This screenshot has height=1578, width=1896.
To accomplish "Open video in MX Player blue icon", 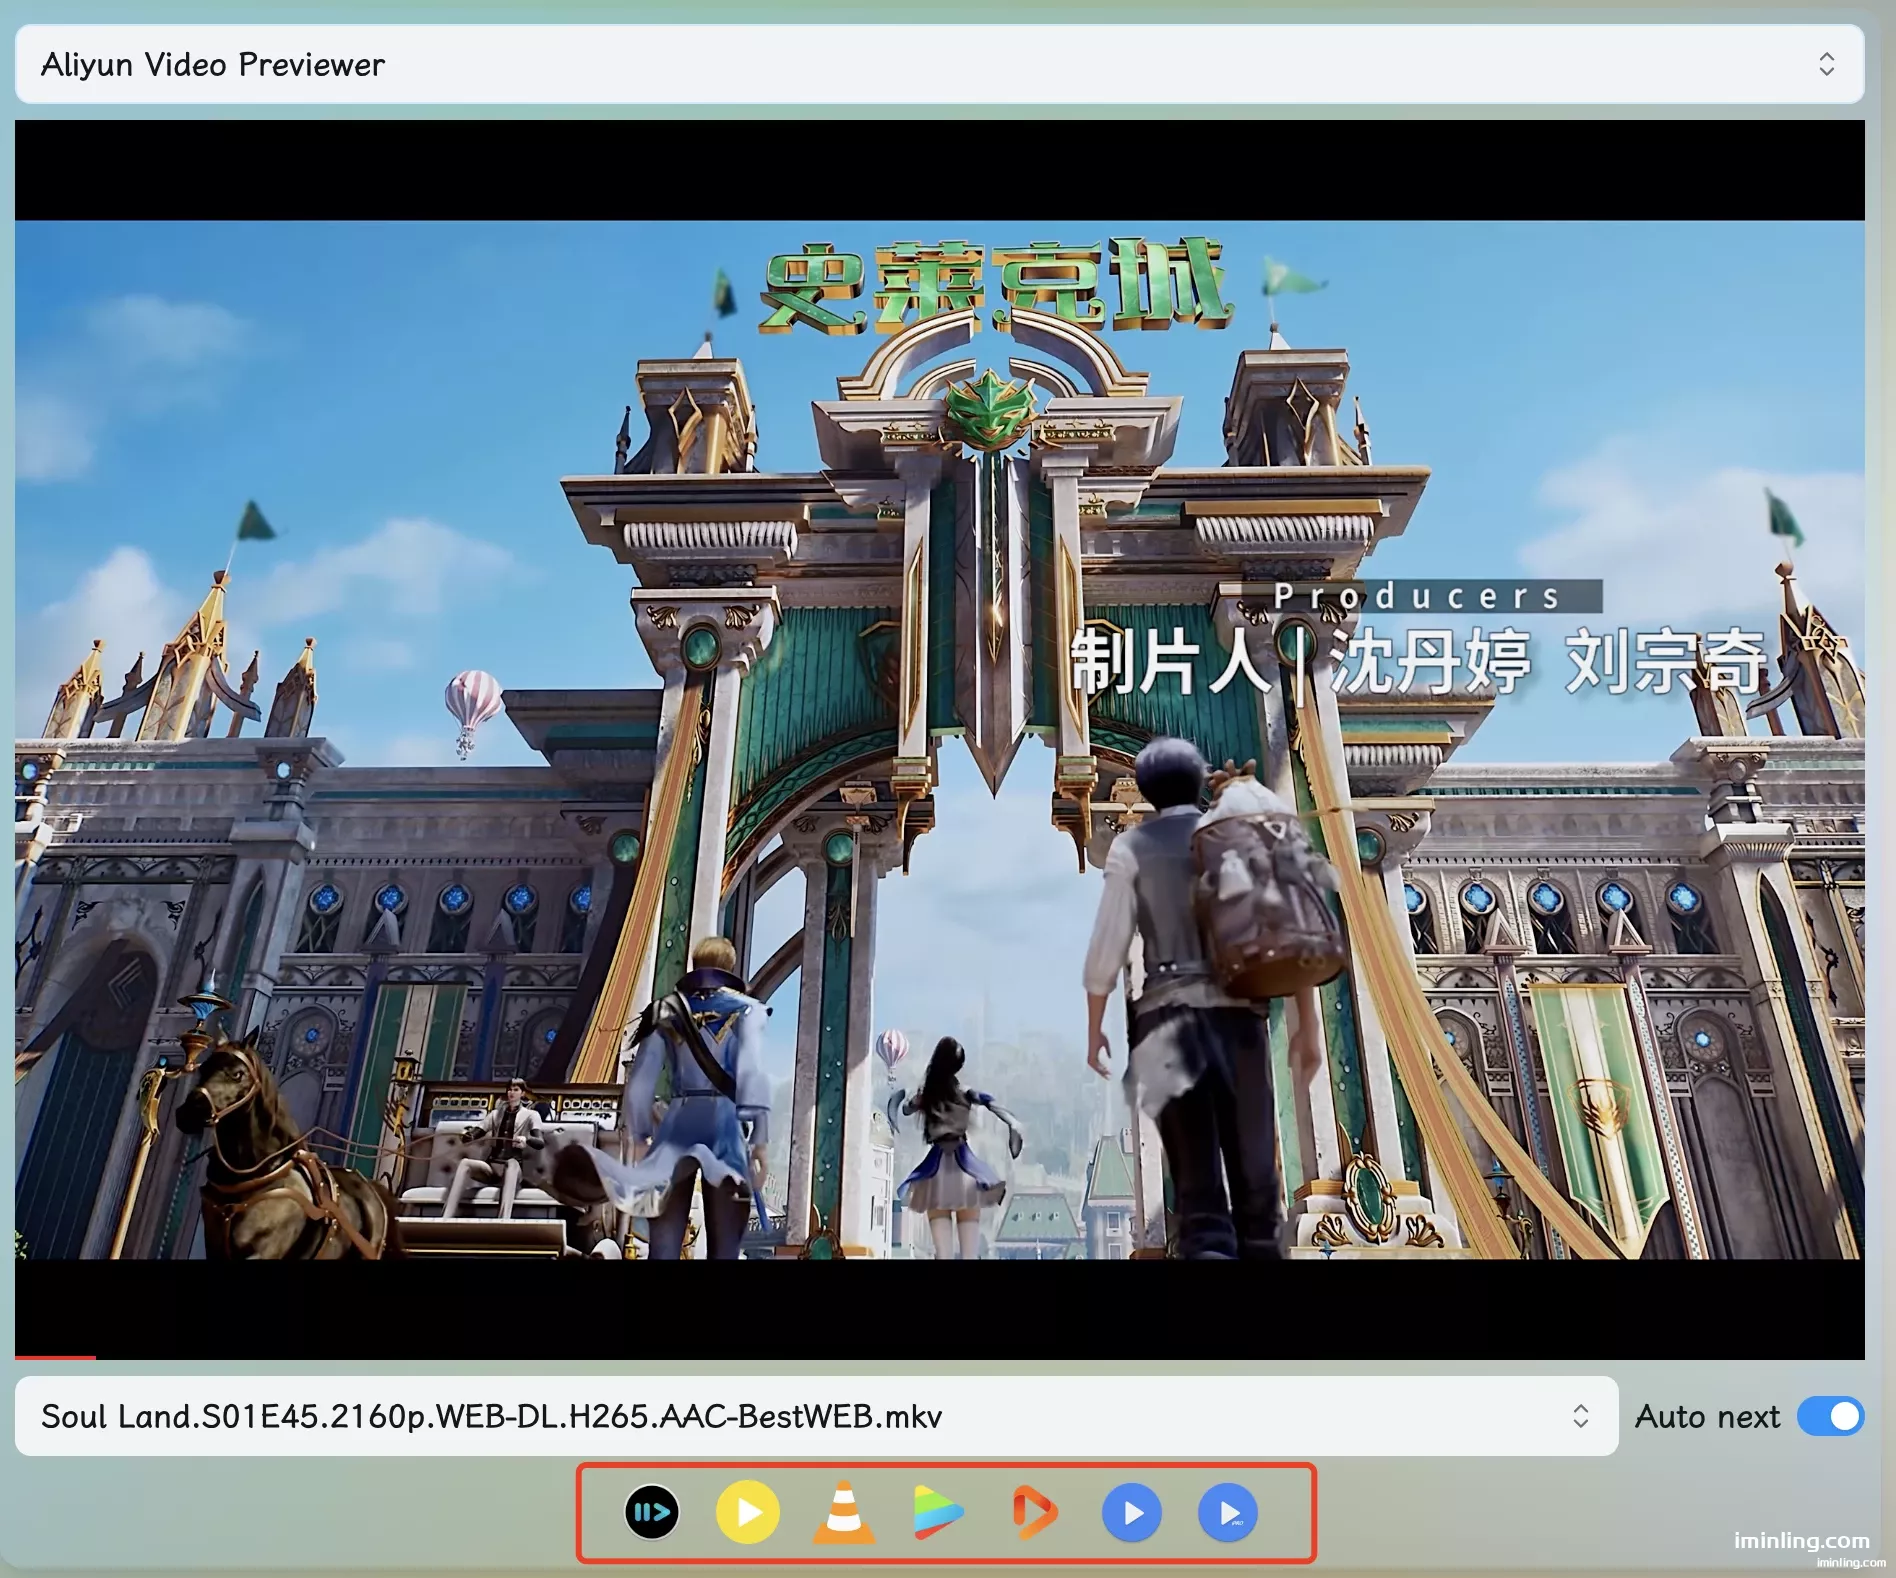I will [1132, 1512].
